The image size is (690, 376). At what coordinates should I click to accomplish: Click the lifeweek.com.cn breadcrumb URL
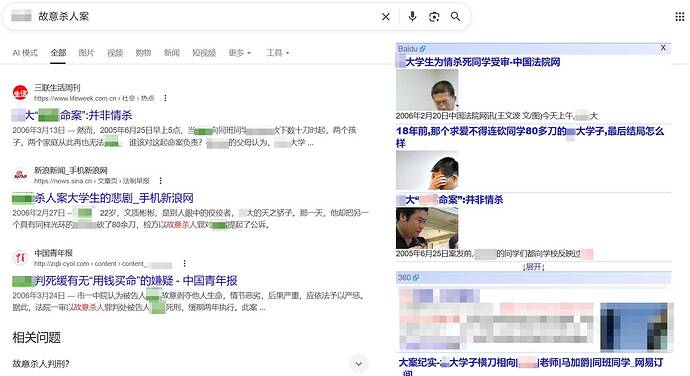[x=94, y=98]
